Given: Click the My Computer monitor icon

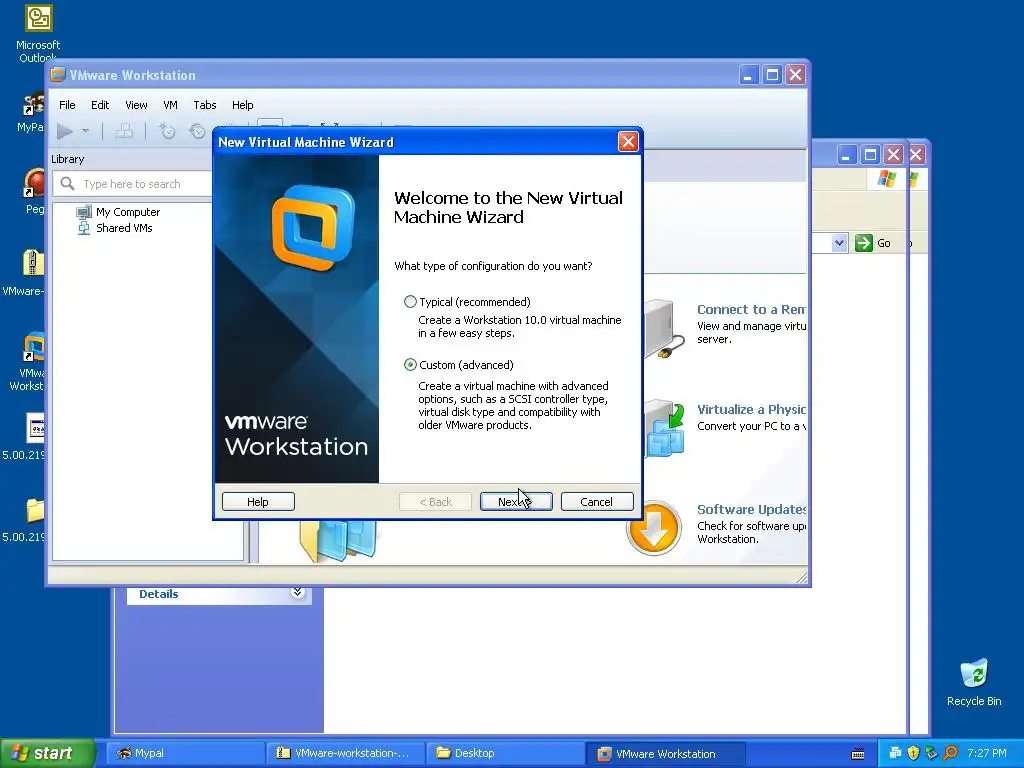Looking at the screenshot, I should click(84, 212).
